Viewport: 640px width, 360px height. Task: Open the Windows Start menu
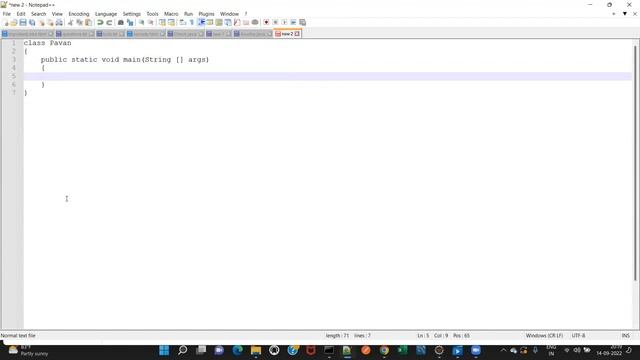click(164, 350)
